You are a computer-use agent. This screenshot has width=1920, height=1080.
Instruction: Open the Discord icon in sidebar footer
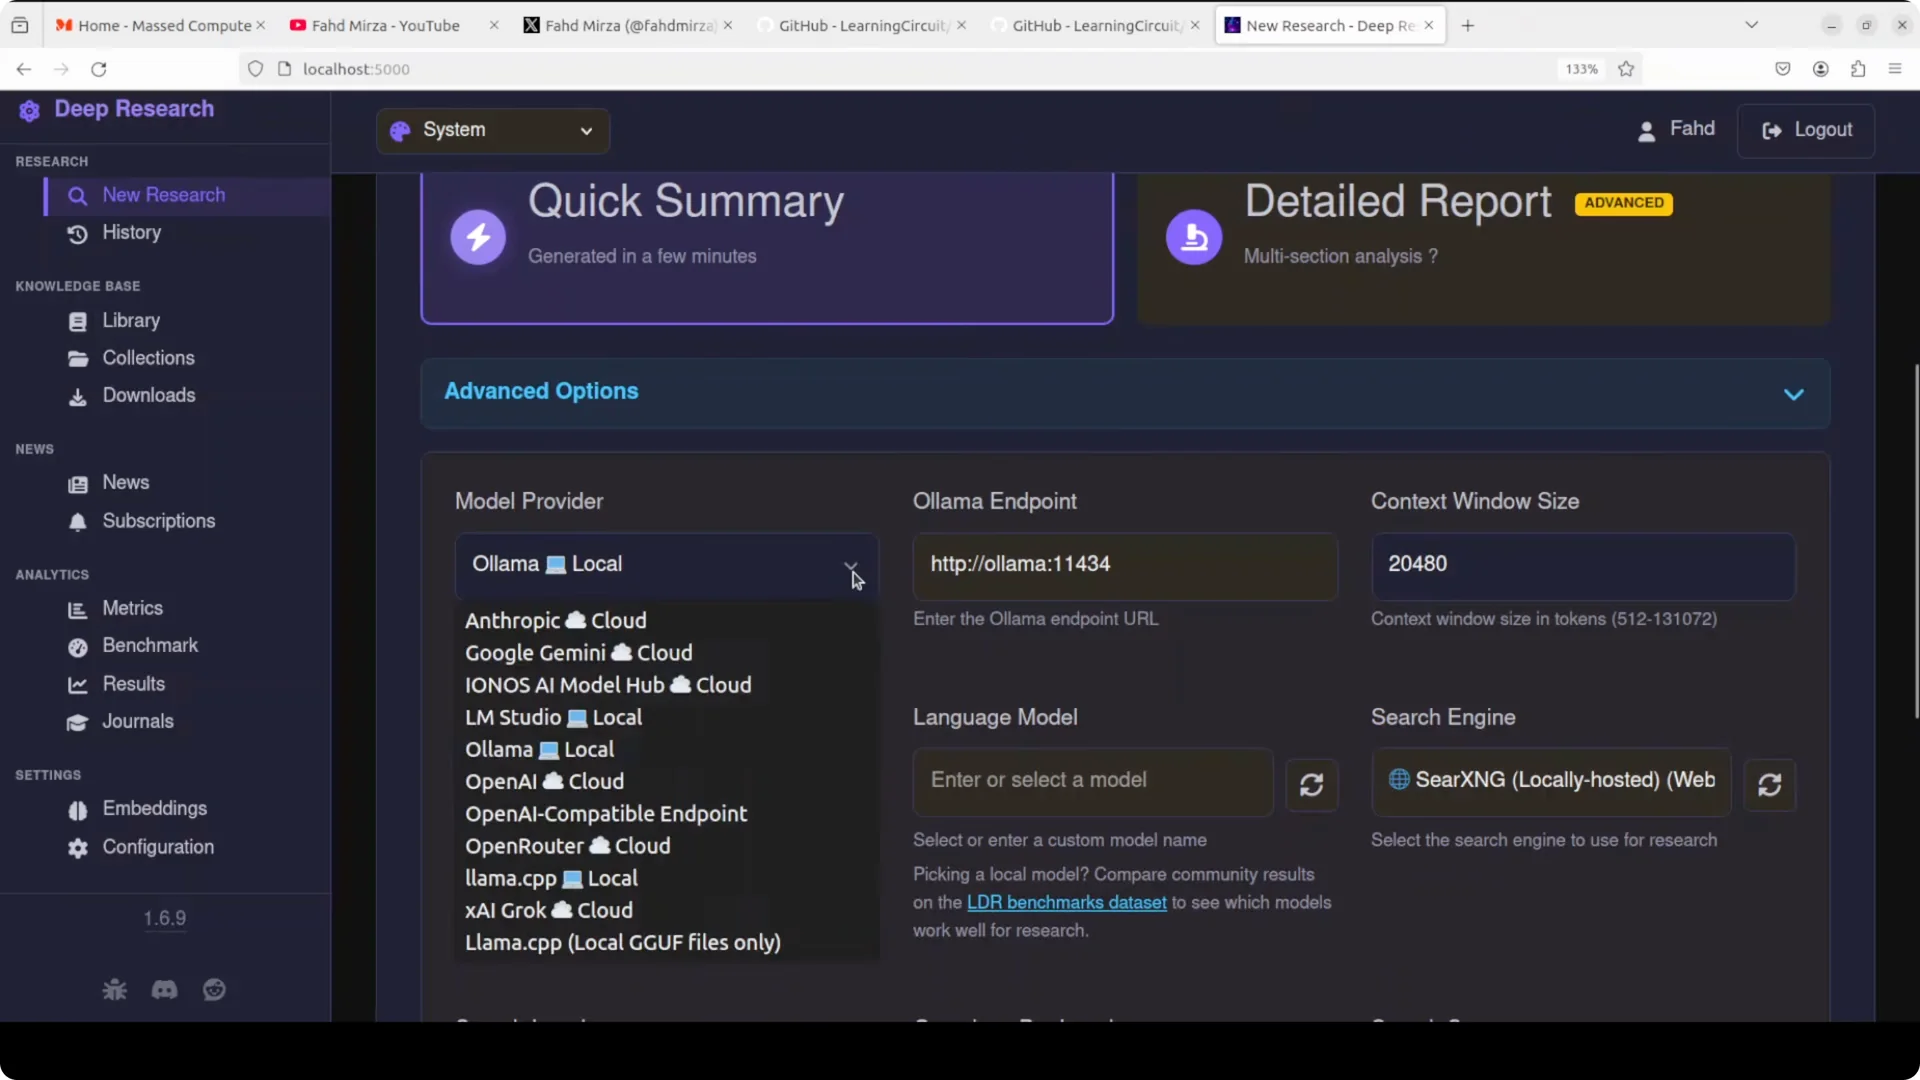[164, 990]
